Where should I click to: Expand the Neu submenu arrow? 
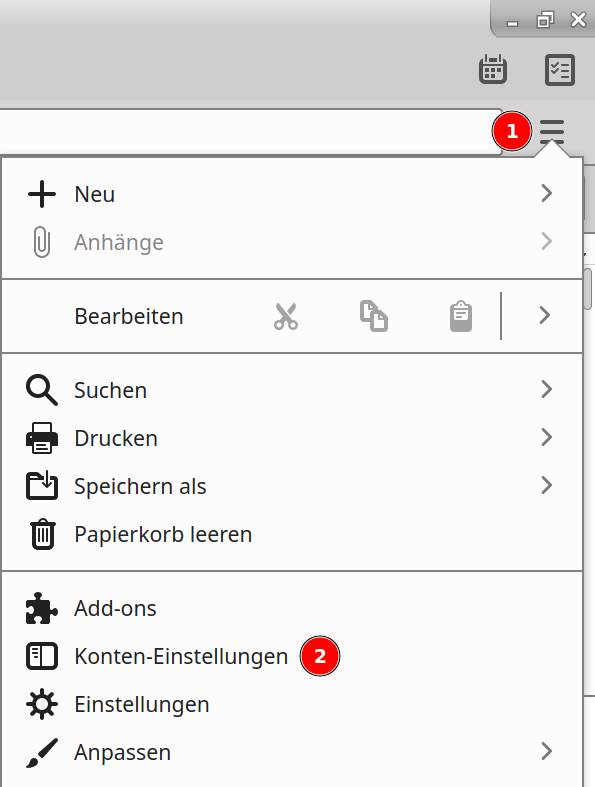pos(547,194)
